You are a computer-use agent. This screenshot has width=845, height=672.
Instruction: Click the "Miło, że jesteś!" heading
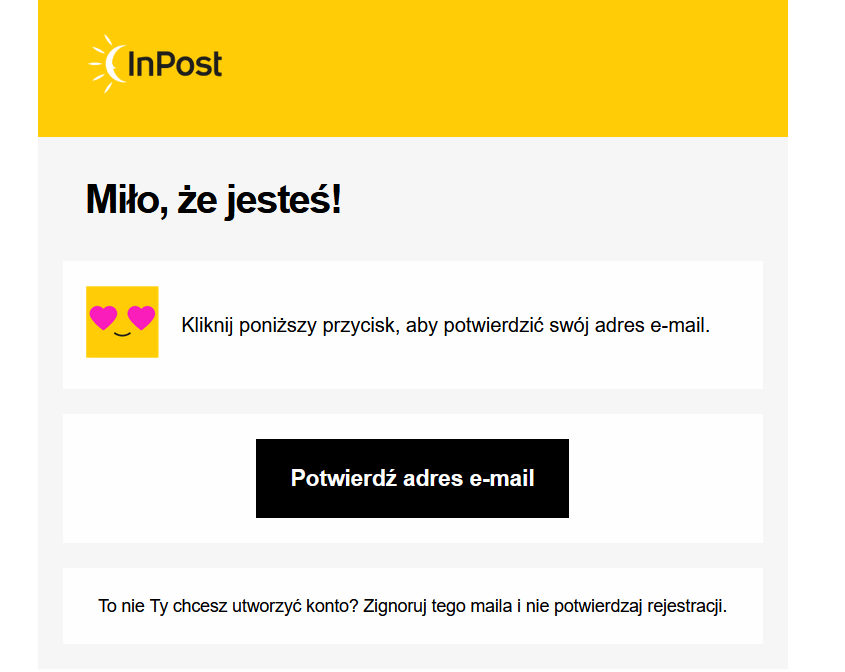[x=213, y=200]
